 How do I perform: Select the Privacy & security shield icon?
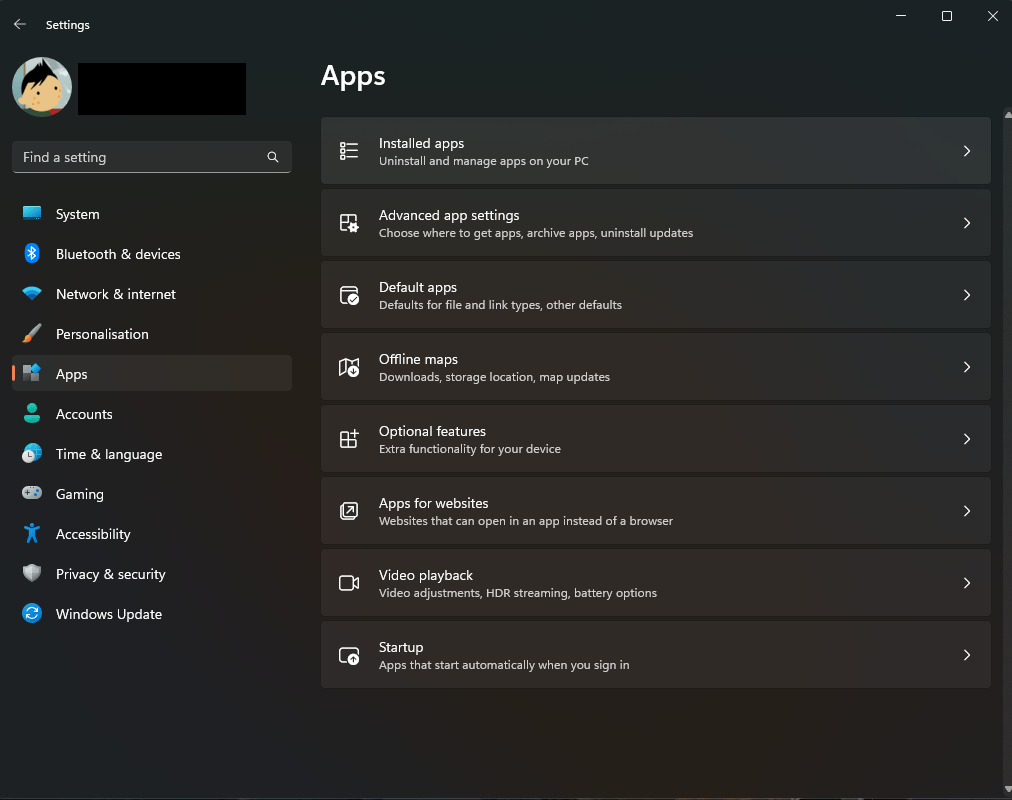31,574
